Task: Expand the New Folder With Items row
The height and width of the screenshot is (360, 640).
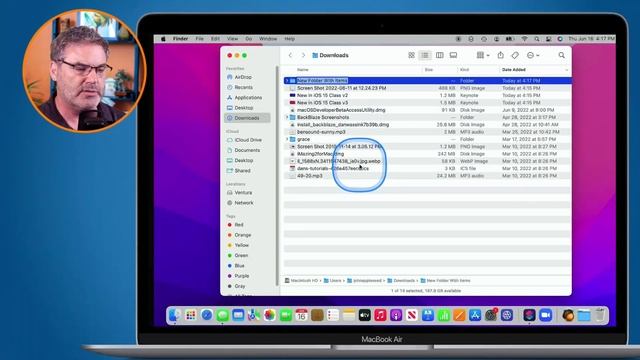Action: click(287, 81)
